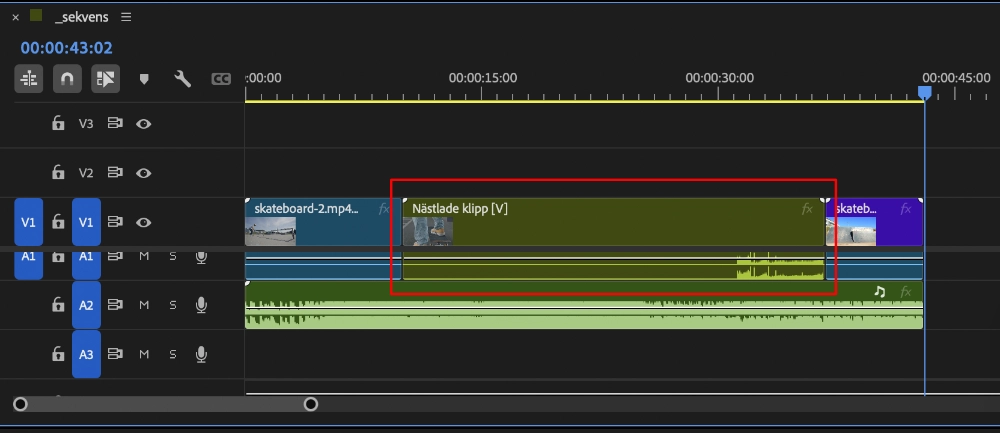Toggle the lock on track V2
The height and width of the screenshot is (433, 1000).
pos(58,172)
